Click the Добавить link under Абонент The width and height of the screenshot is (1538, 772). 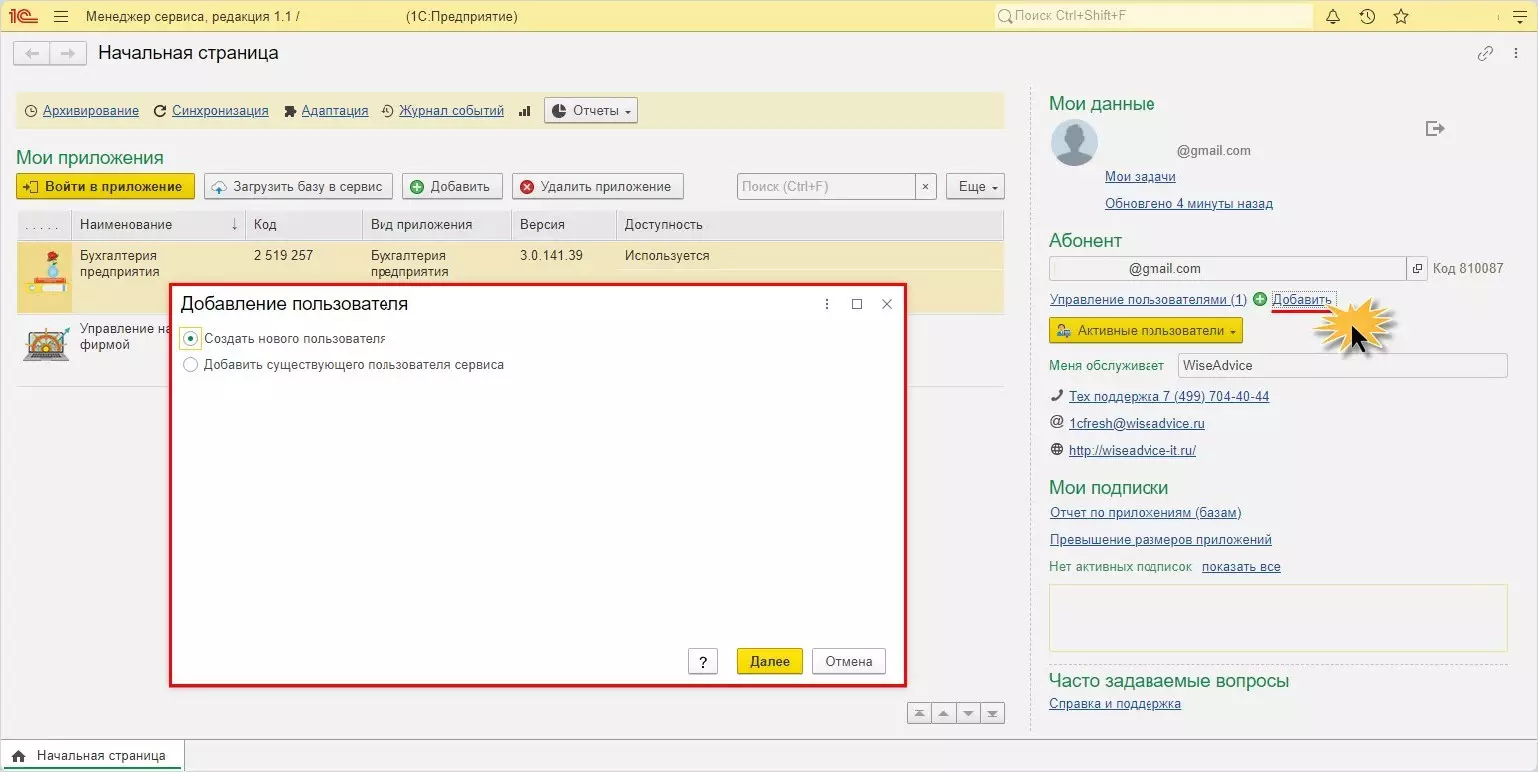1302,299
